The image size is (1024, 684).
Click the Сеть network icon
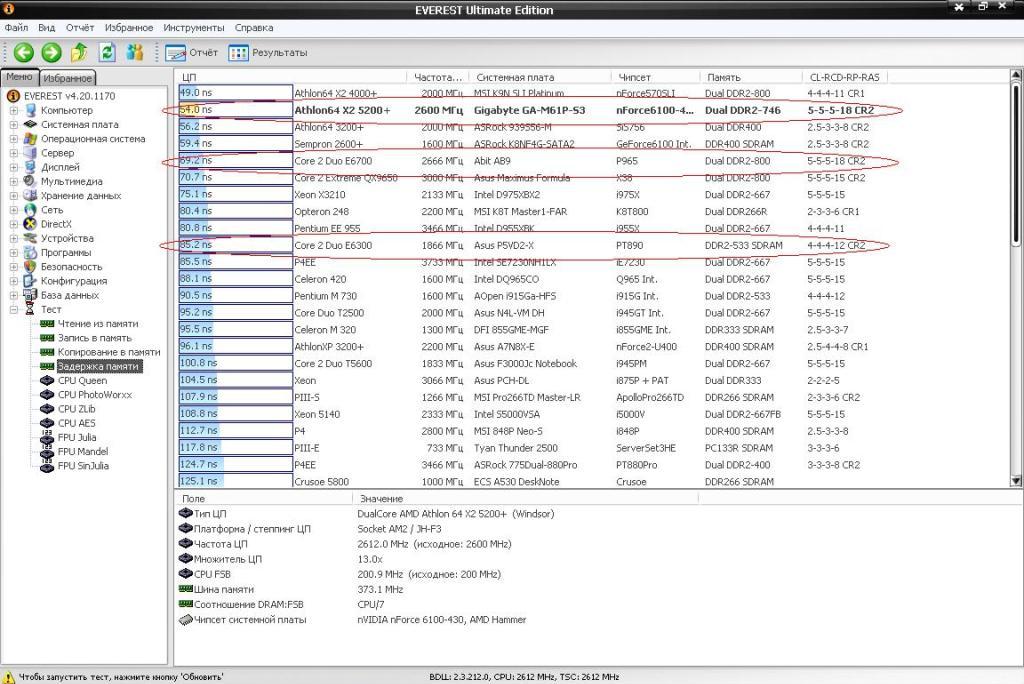[30, 210]
